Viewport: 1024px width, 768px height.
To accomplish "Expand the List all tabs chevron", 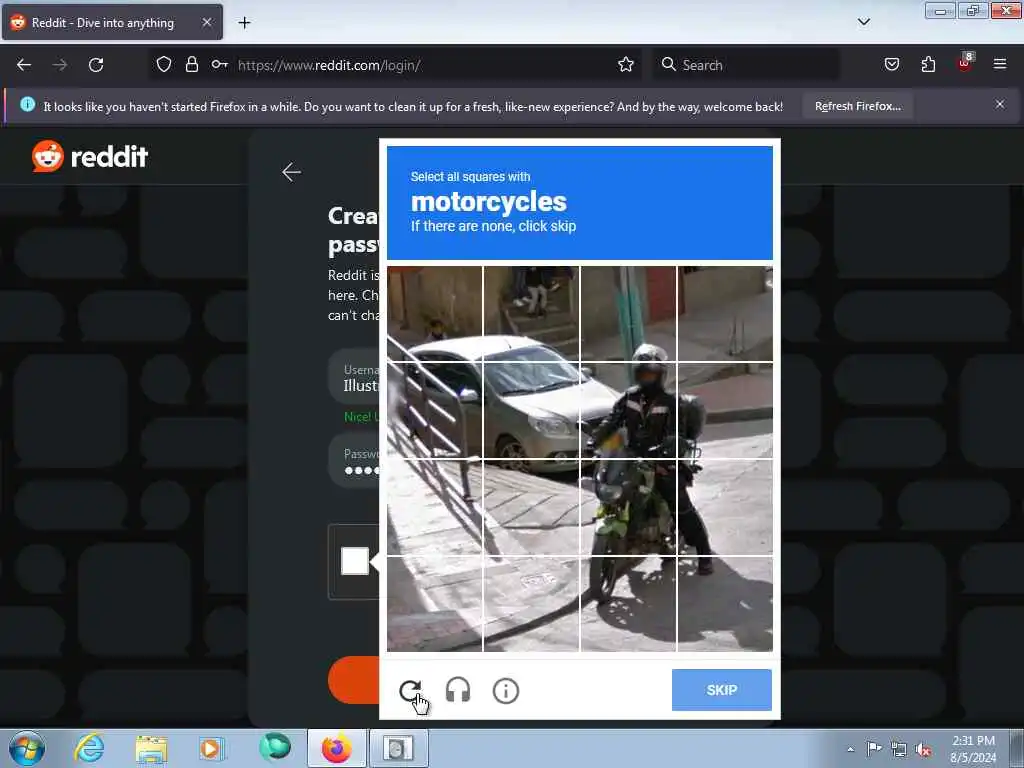I will pos(864,22).
